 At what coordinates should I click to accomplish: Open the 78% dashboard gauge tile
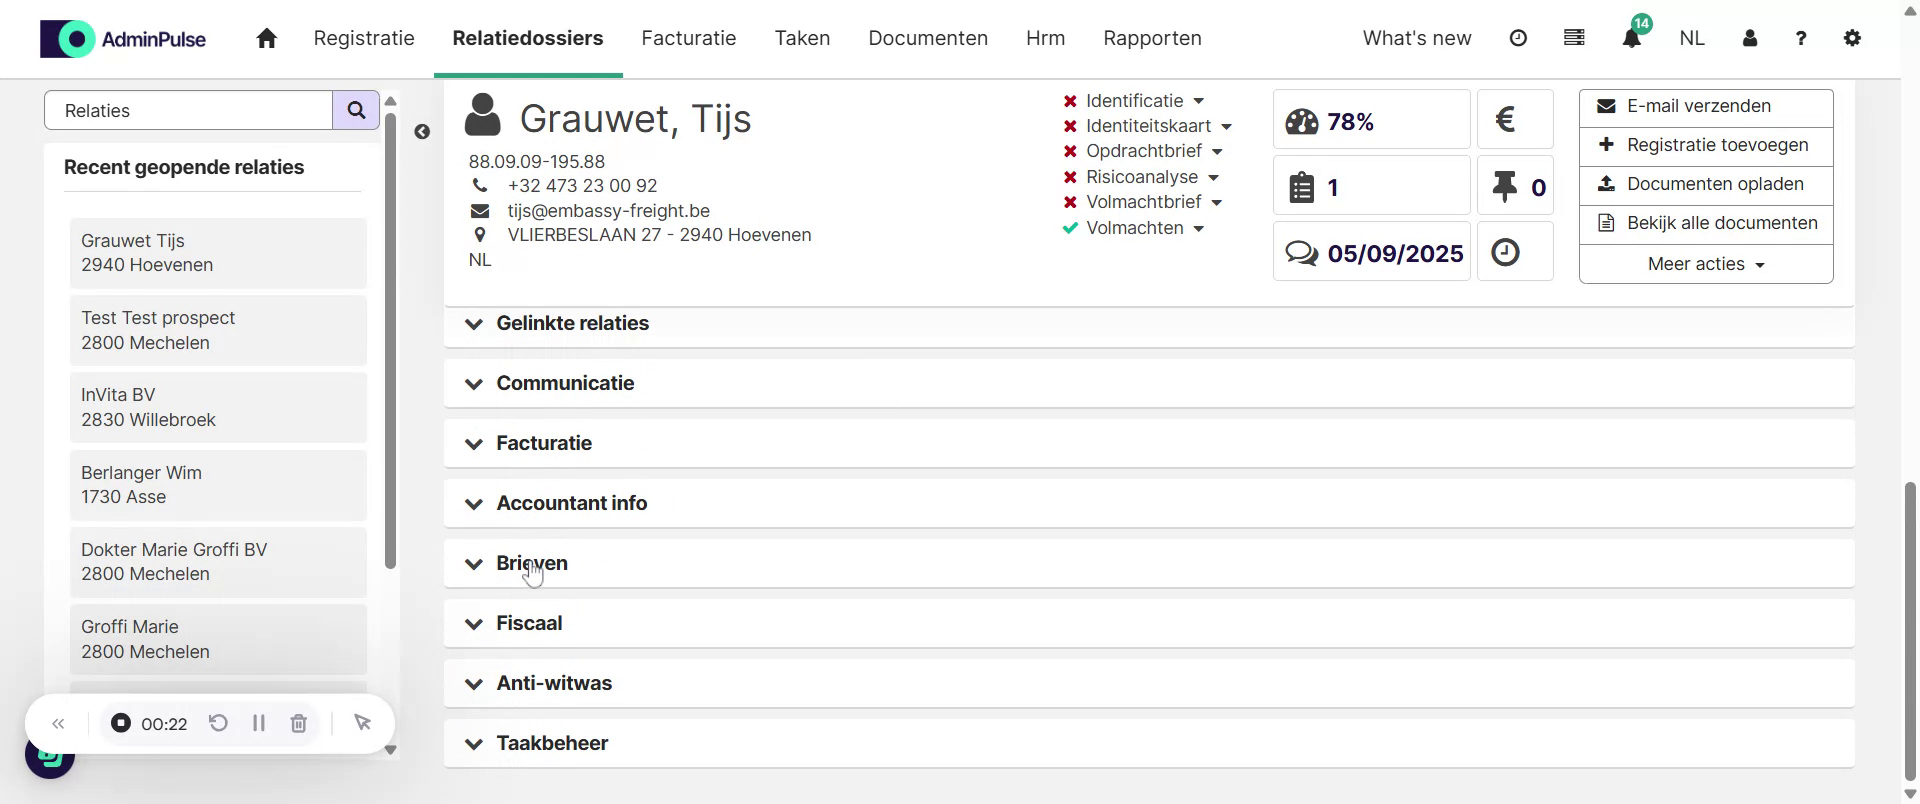(x=1371, y=119)
